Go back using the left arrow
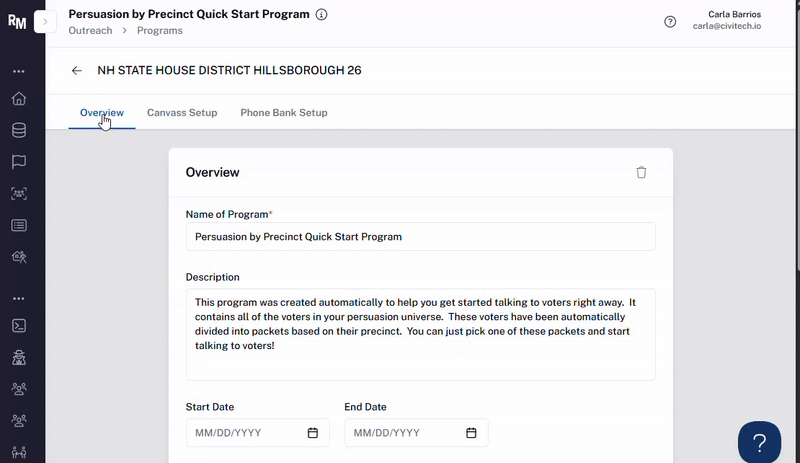 click(x=77, y=70)
